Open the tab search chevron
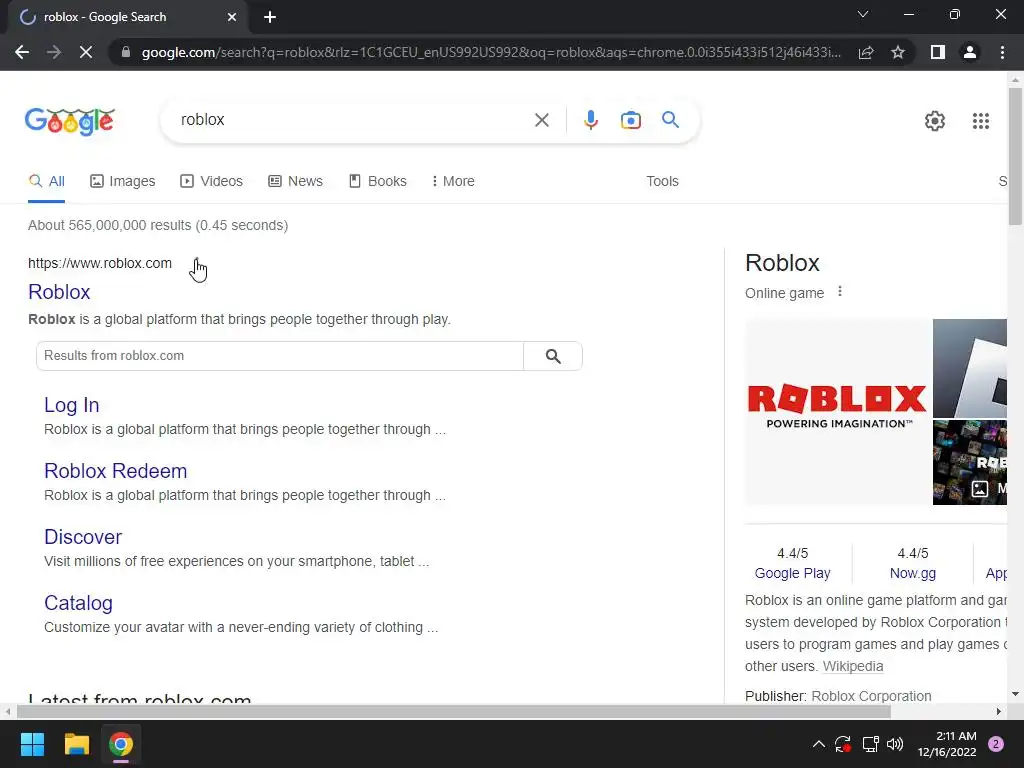The height and width of the screenshot is (768, 1024). click(863, 14)
